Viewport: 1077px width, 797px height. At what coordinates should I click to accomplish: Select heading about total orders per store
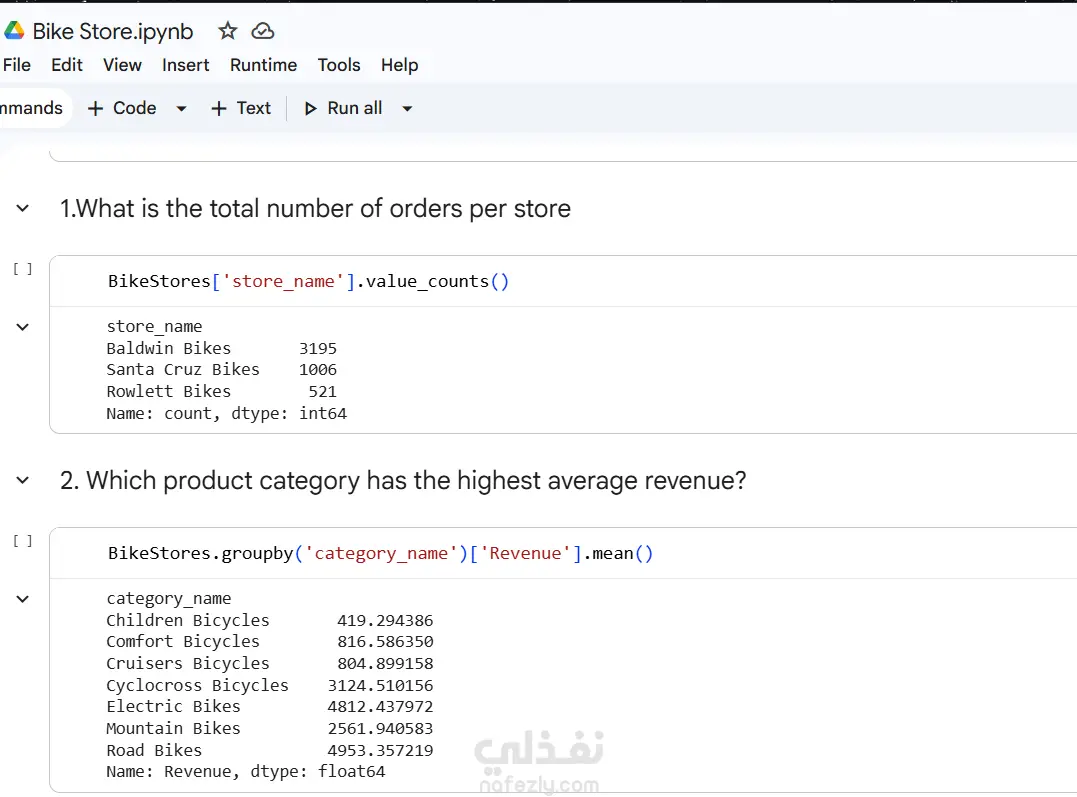(315, 209)
